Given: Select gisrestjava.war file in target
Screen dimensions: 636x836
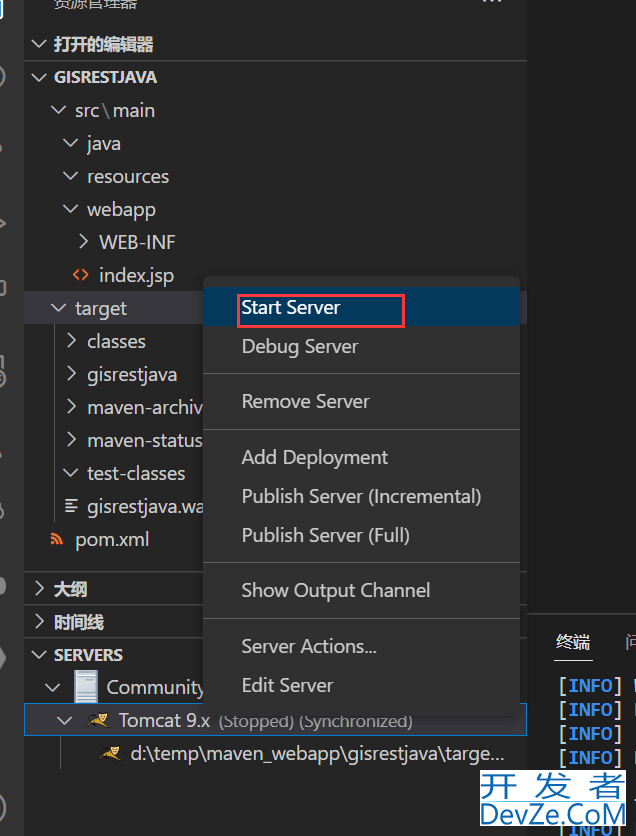Looking at the screenshot, I should point(145,507).
